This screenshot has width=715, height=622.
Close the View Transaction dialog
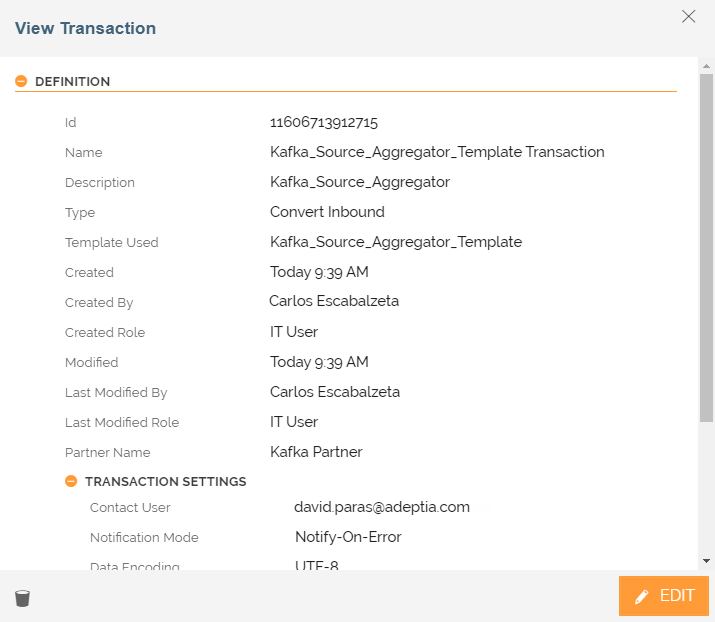pyautogui.click(x=688, y=16)
